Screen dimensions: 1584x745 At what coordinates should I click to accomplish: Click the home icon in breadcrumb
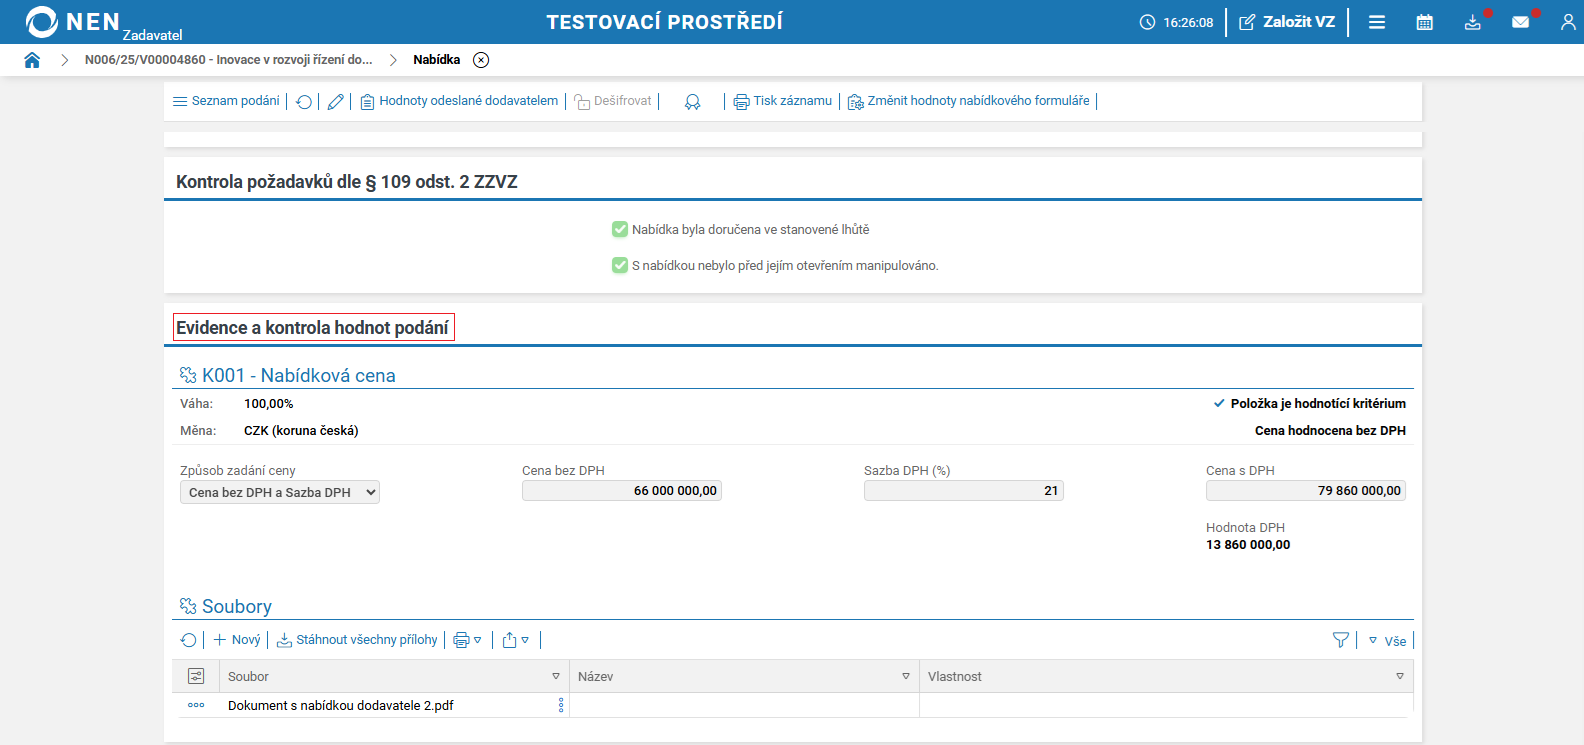pos(32,60)
